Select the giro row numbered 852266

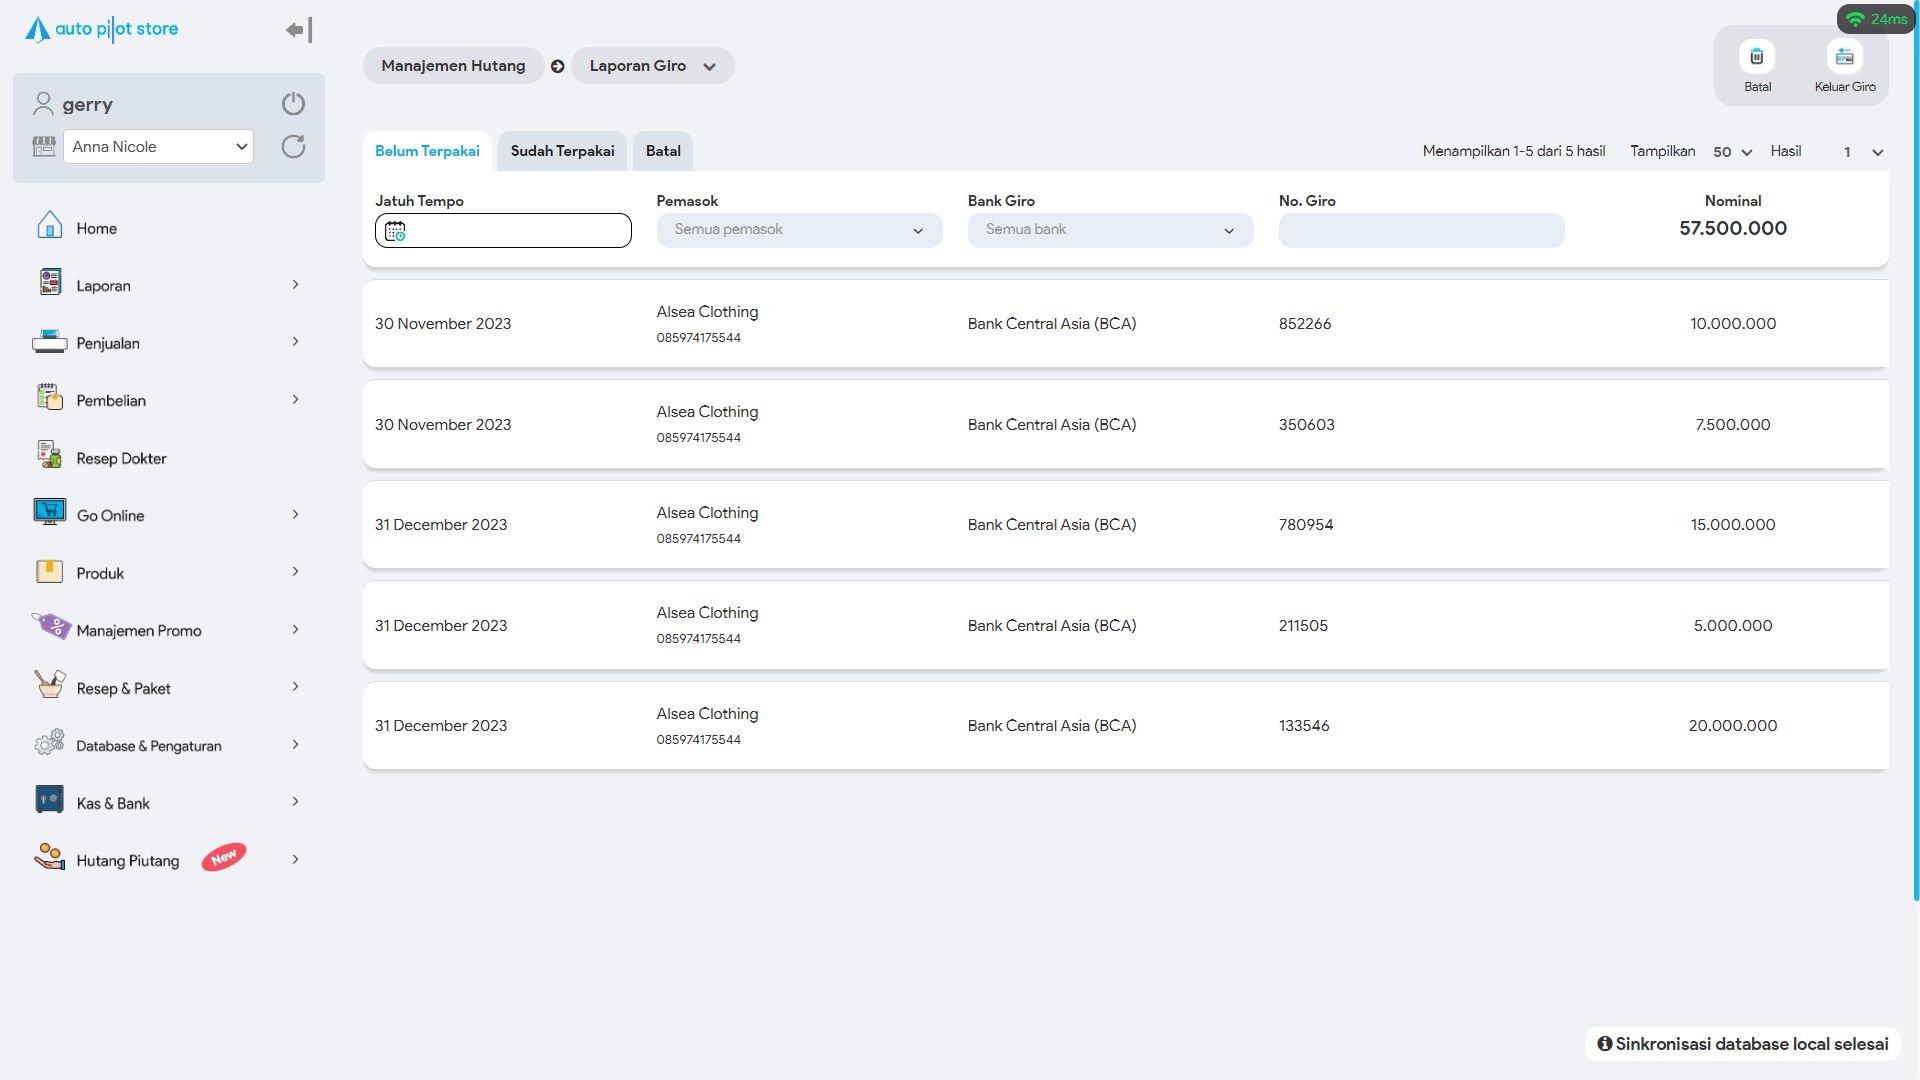(1124, 324)
